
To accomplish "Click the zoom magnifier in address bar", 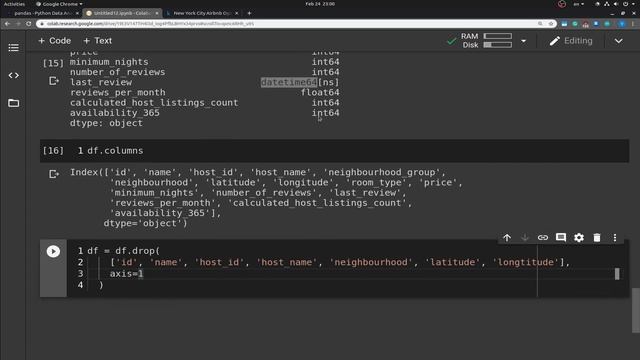I will [540, 24].
